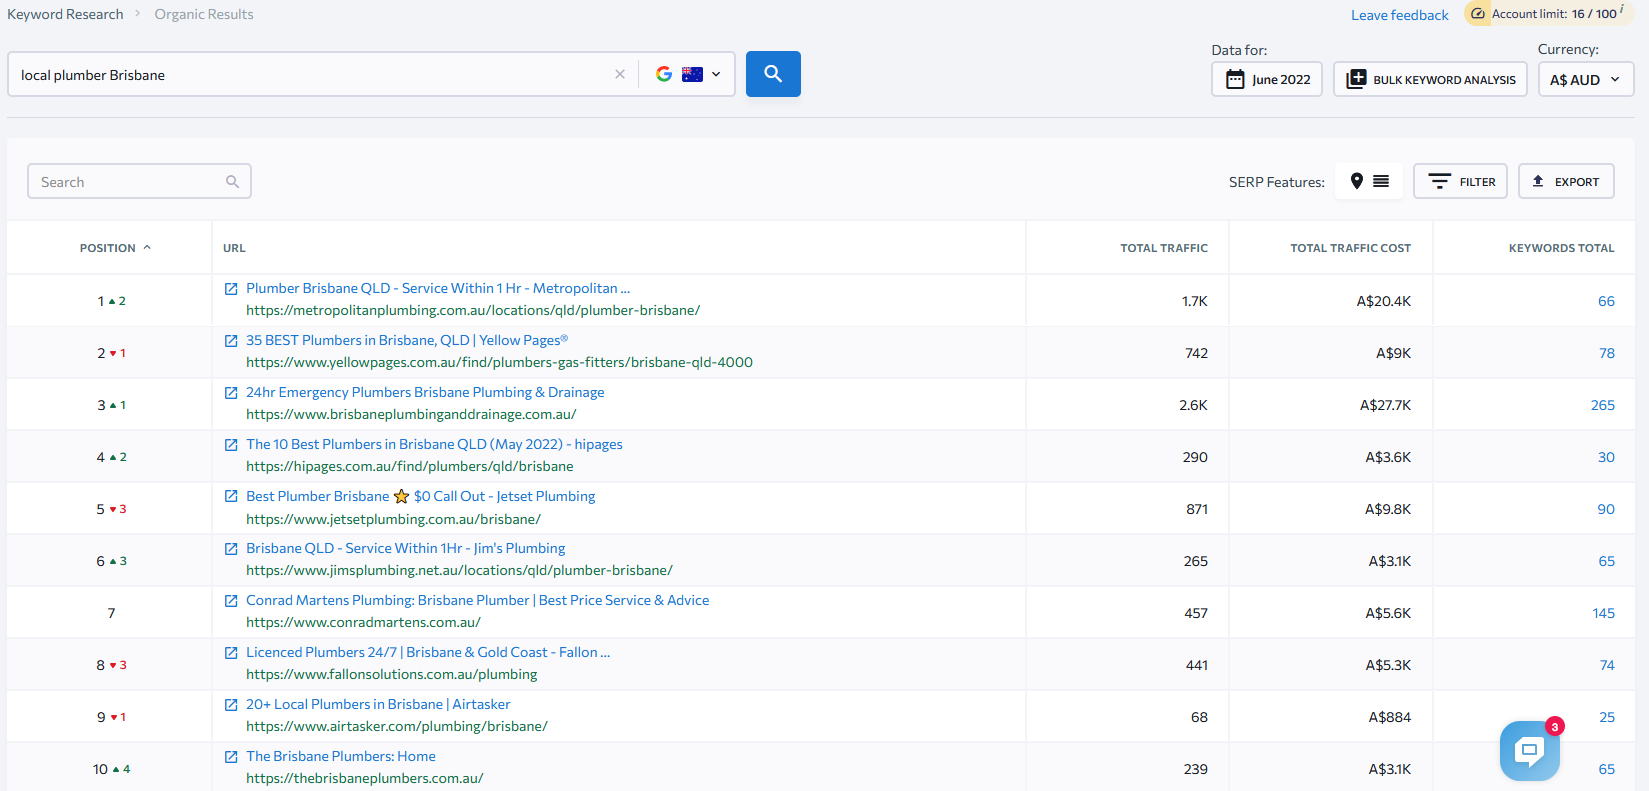This screenshot has width=1649, height=791.
Task: Sort by the Position column header
Action: (x=108, y=248)
